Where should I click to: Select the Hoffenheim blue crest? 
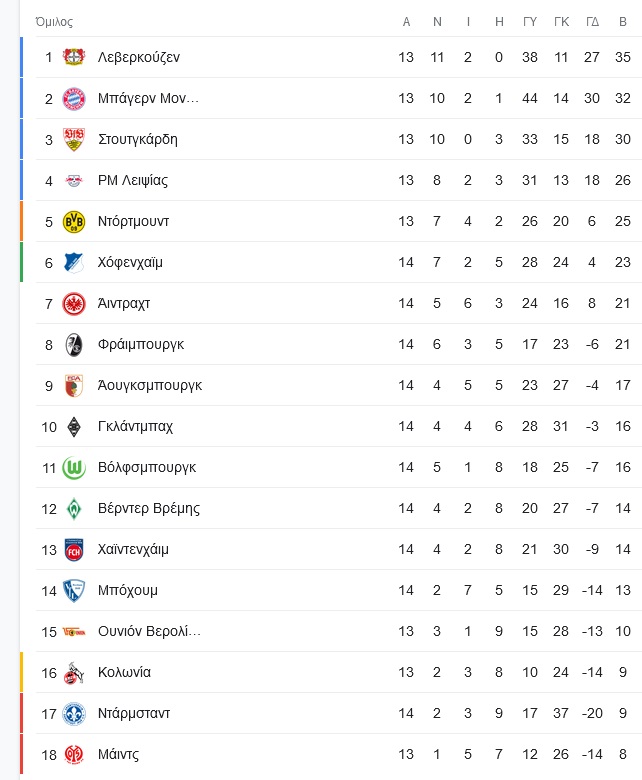[74, 263]
